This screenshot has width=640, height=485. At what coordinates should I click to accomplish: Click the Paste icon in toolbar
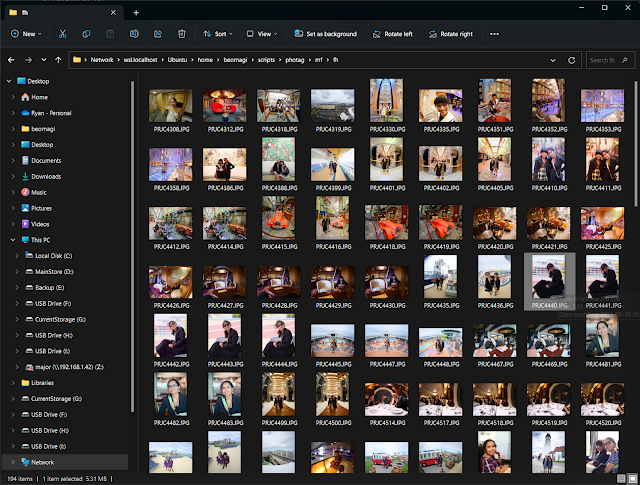[x=110, y=34]
